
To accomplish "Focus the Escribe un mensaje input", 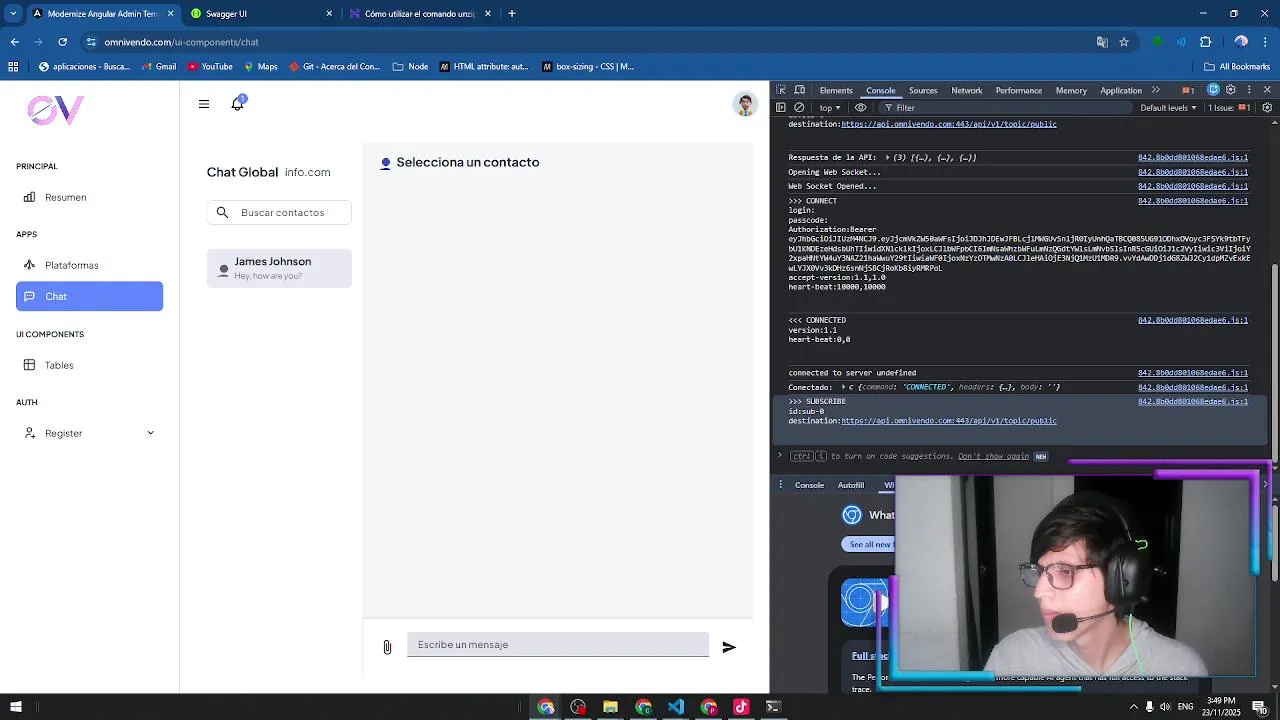I will [558, 645].
